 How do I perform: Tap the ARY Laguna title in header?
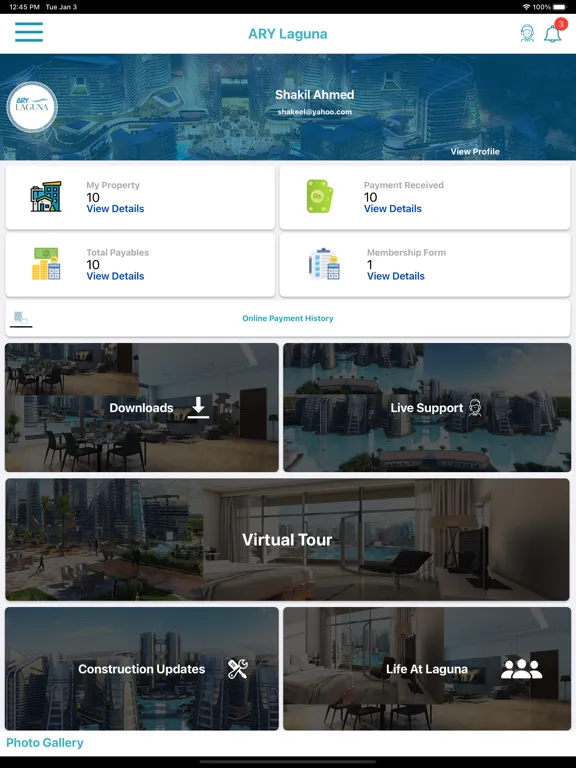pyautogui.click(x=288, y=34)
